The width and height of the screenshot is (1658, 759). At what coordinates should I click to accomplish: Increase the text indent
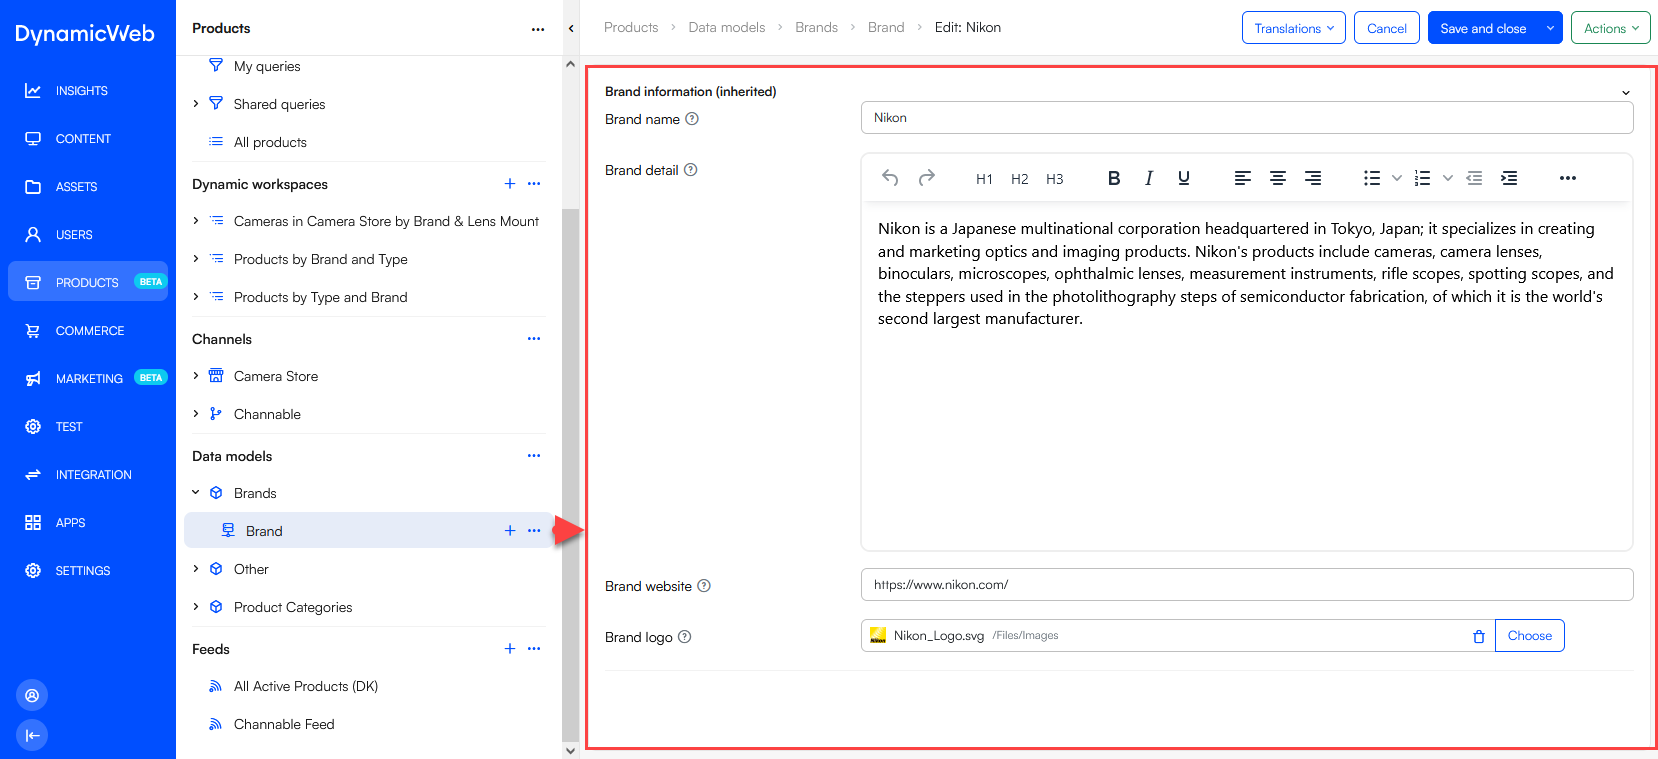tap(1509, 178)
